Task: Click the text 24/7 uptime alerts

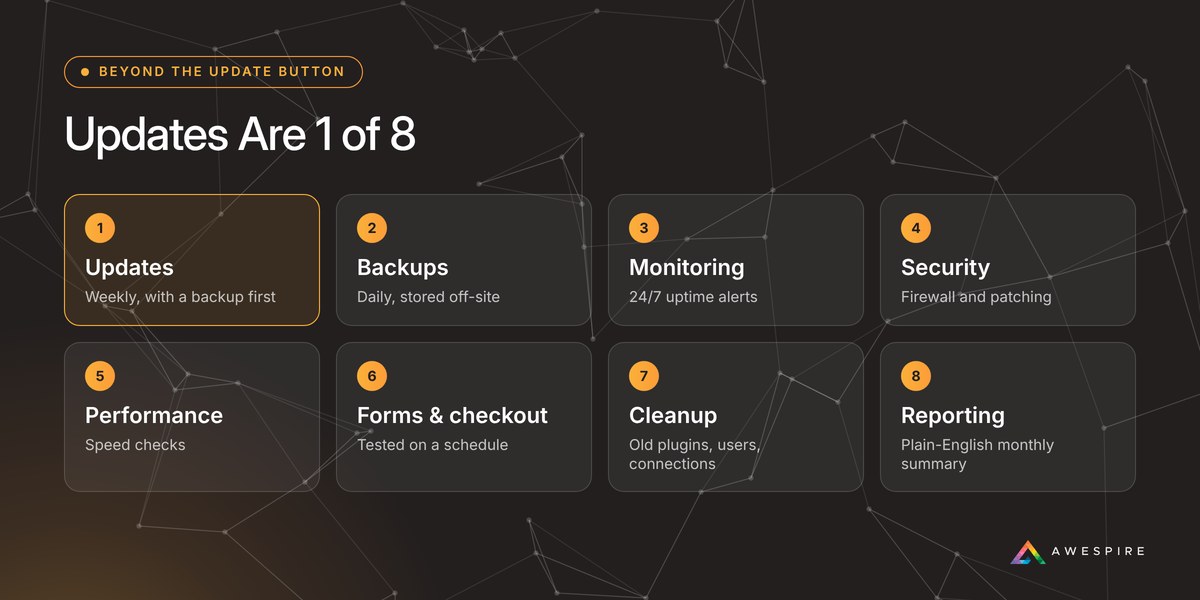Action: 693,297
